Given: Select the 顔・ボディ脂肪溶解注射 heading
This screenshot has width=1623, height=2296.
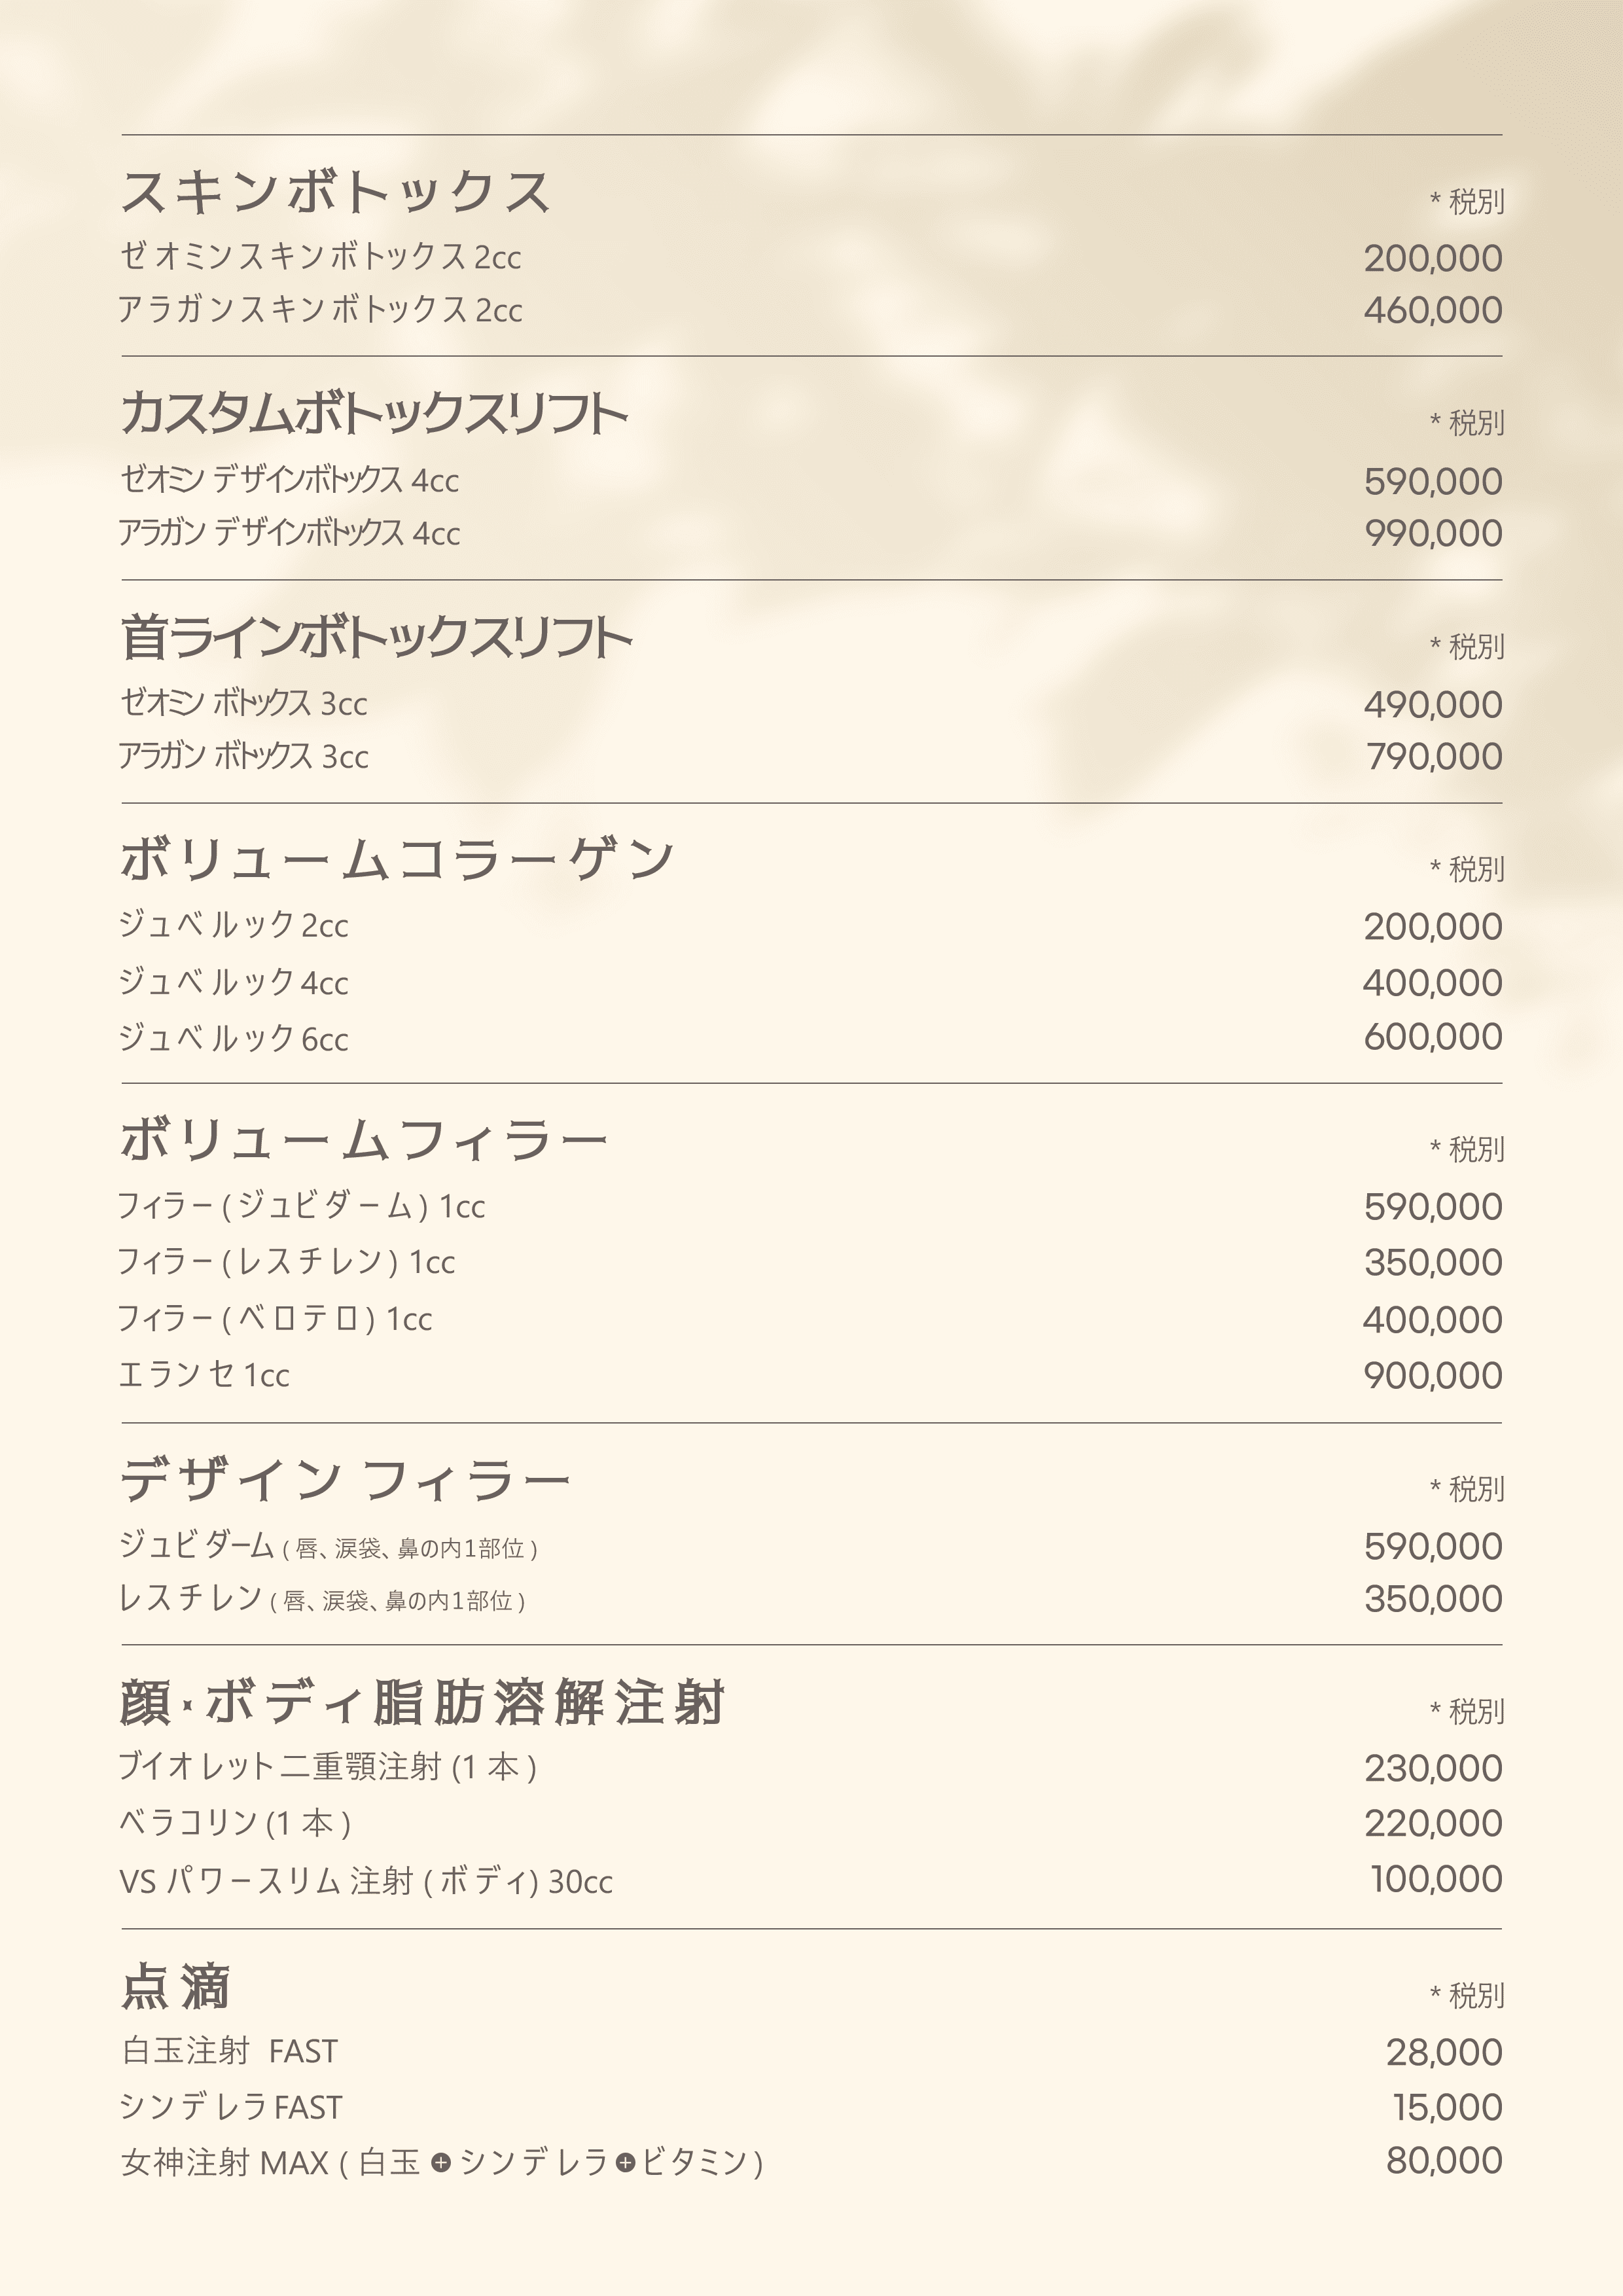Looking at the screenshot, I should (x=422, y=1703).
